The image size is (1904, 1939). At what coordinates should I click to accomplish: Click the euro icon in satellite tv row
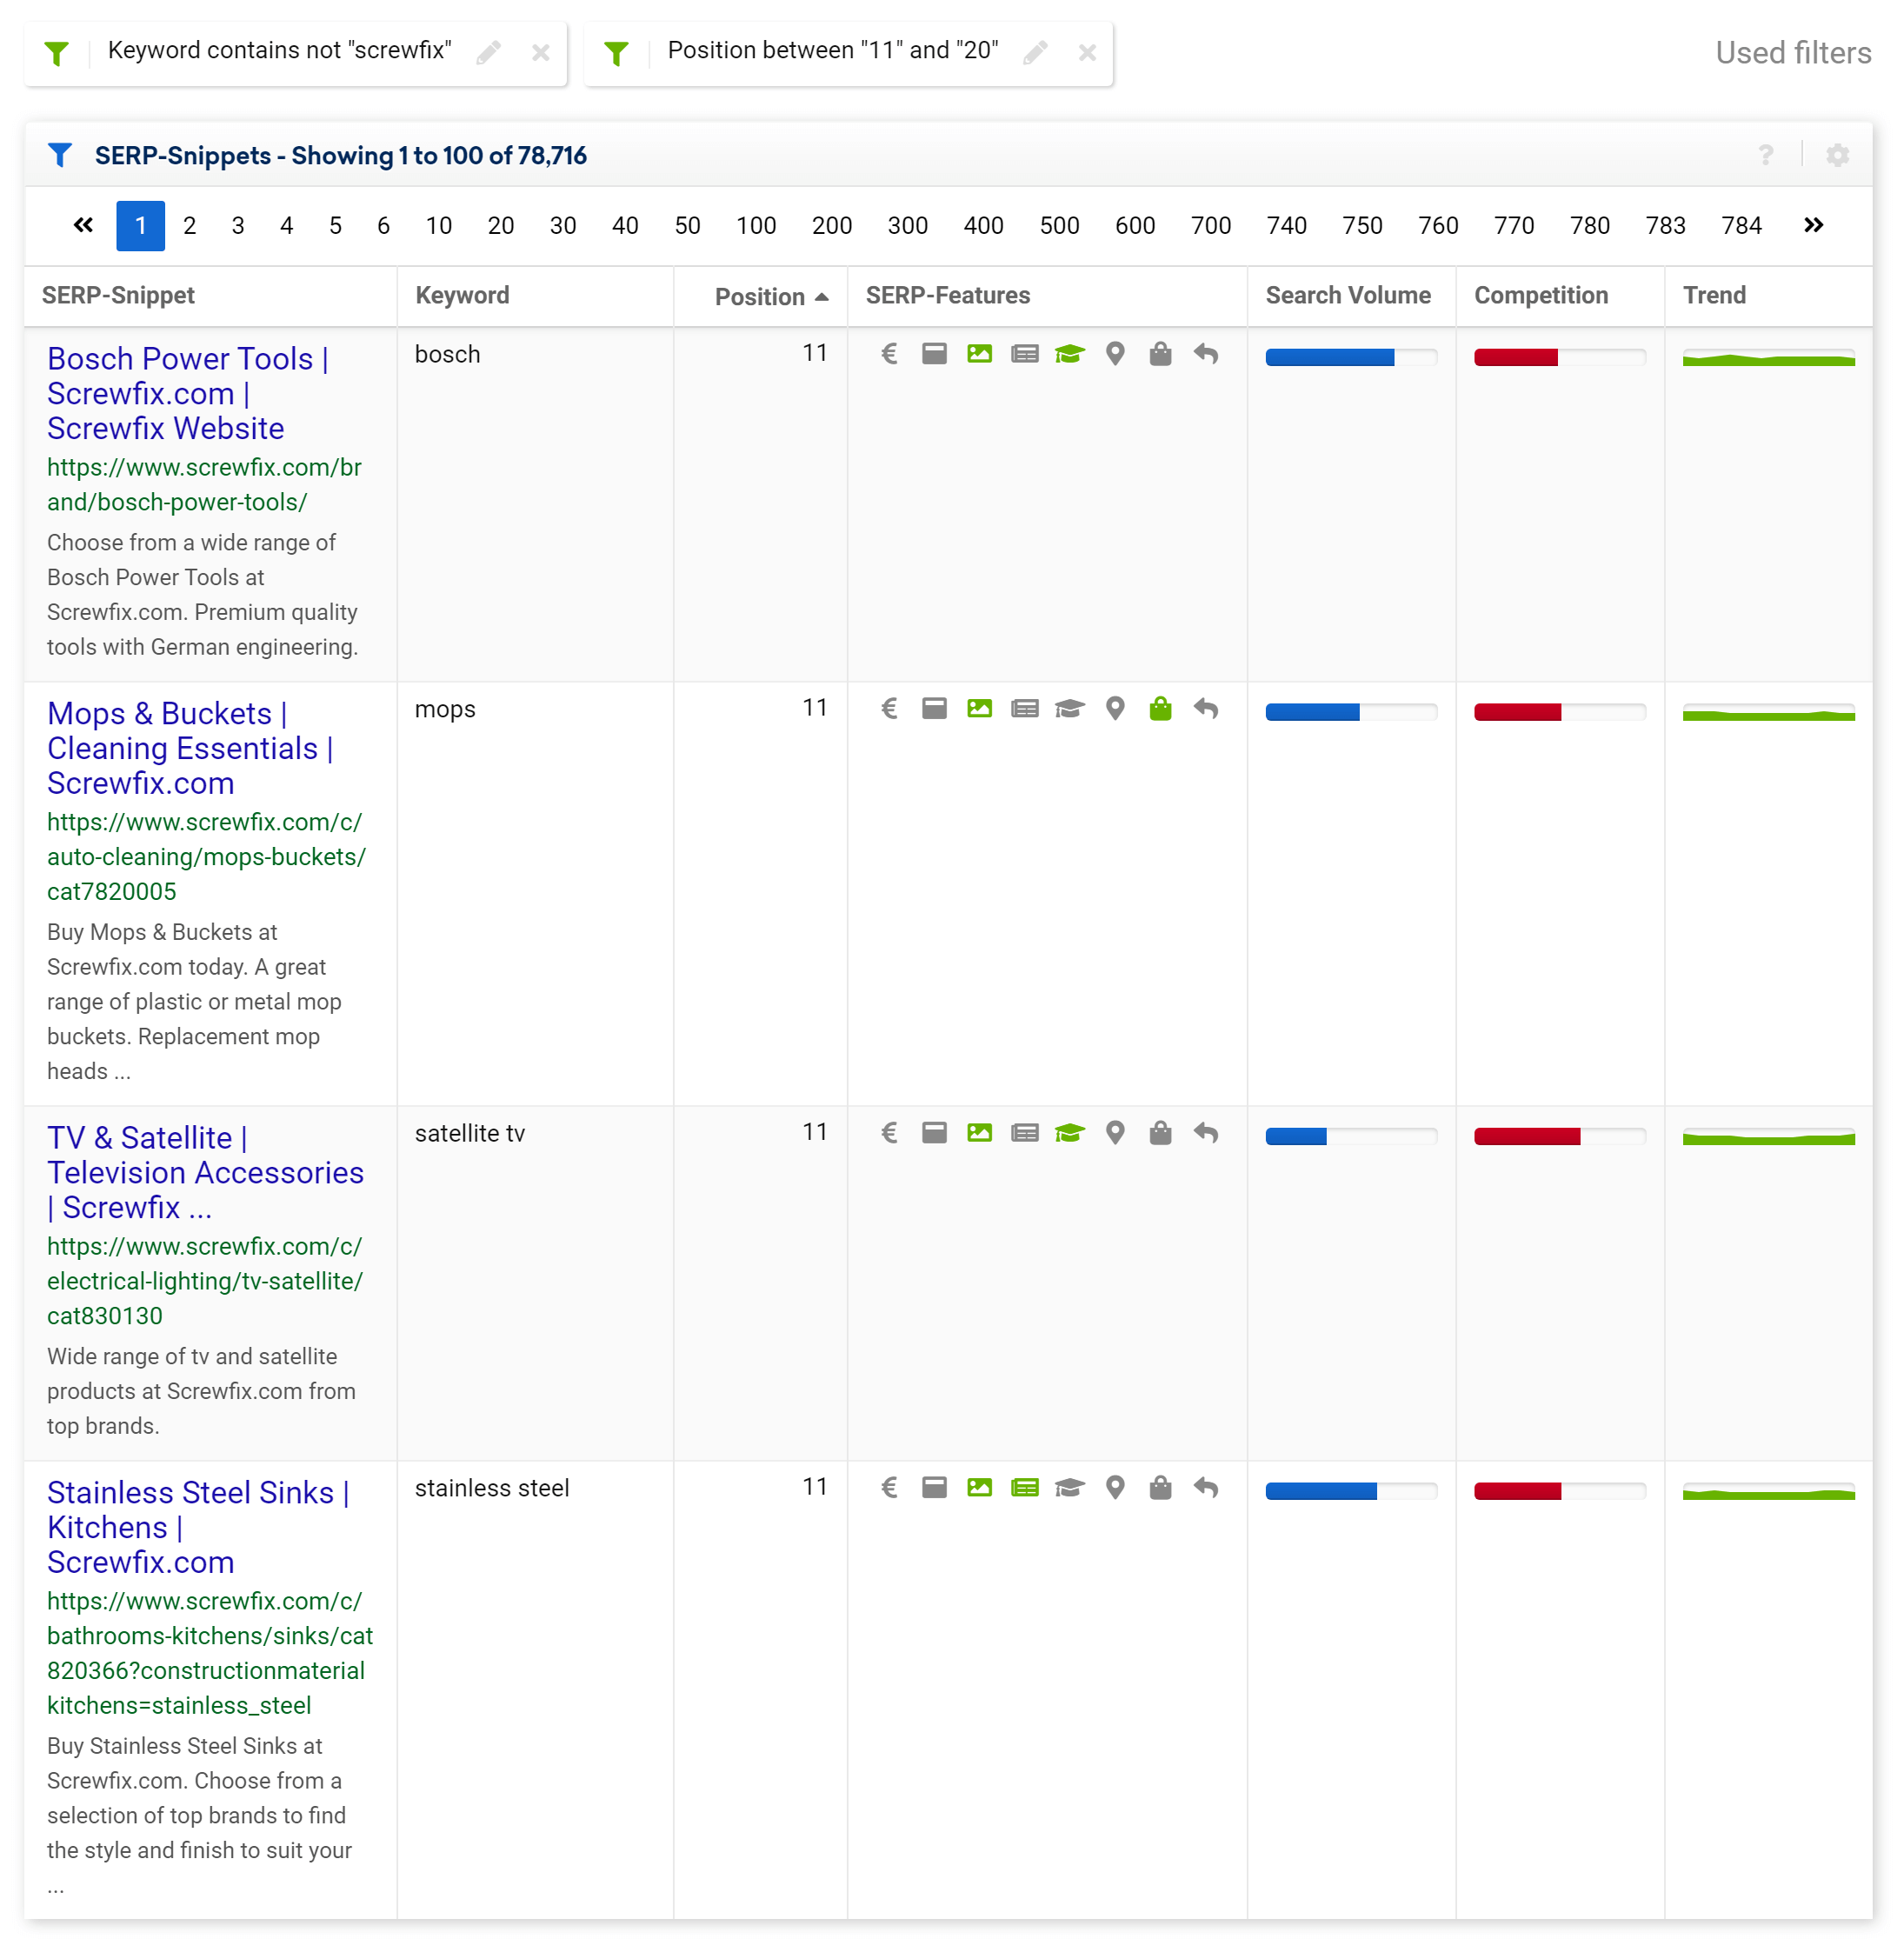(889, 1133)
